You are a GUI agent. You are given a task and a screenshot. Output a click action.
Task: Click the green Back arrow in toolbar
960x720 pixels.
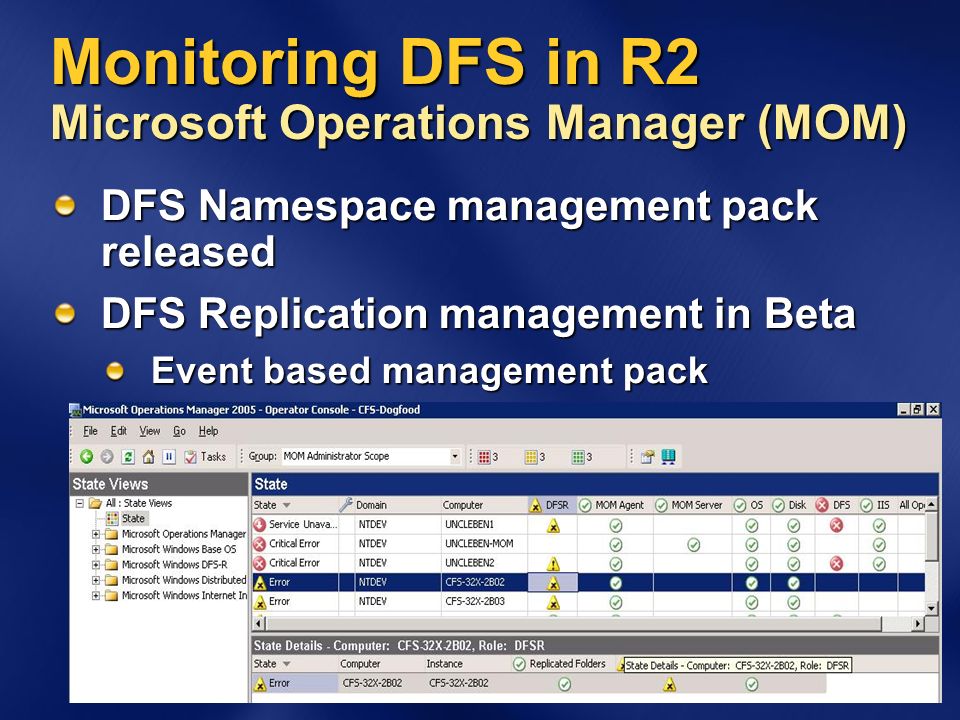coord(86,456)
